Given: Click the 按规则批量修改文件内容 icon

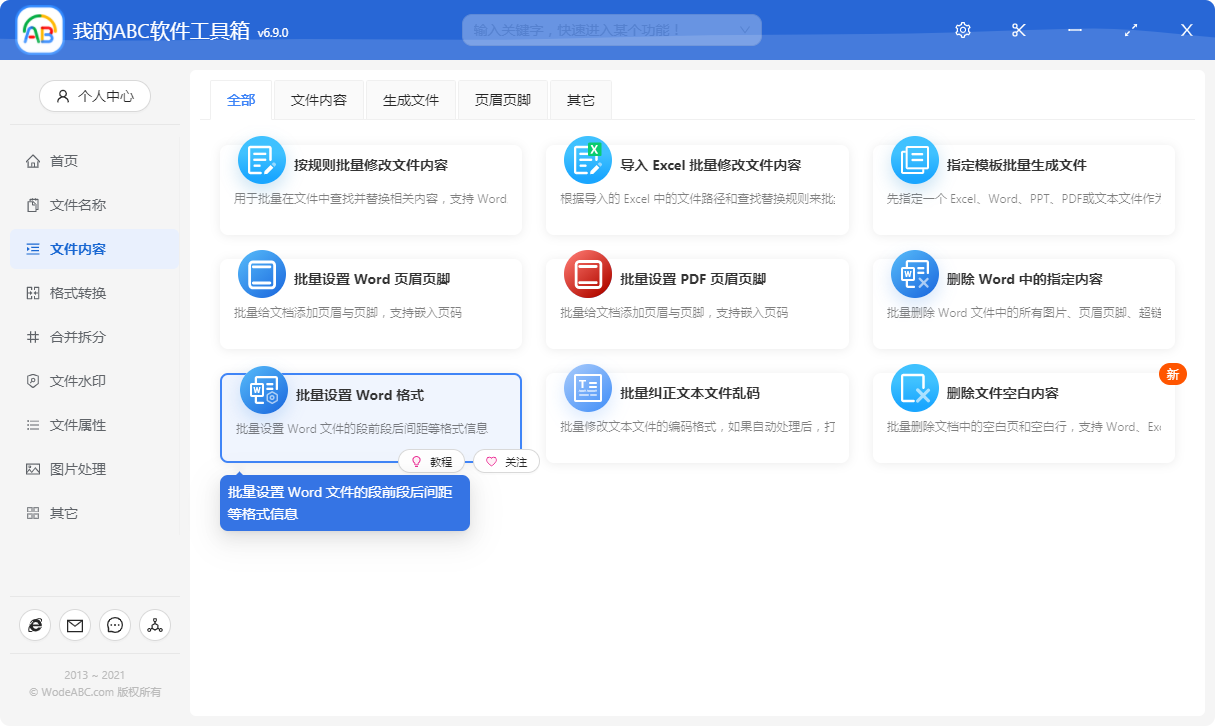Looking at the screenshot, I should click(262, 159).
